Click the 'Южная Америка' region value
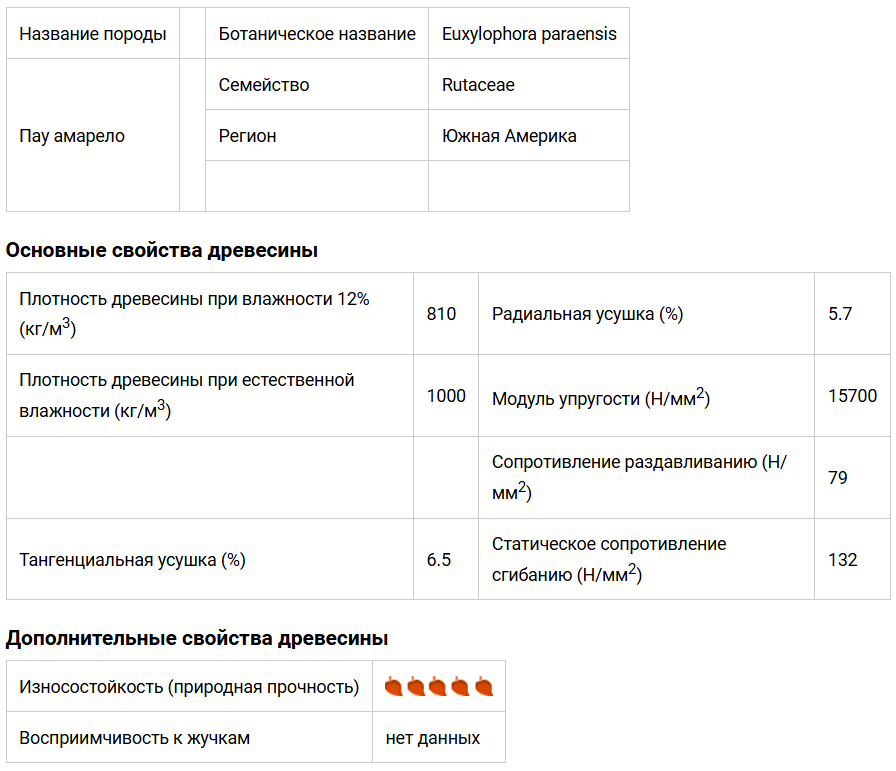Viewport: 896px width, 771px height. 509,136
